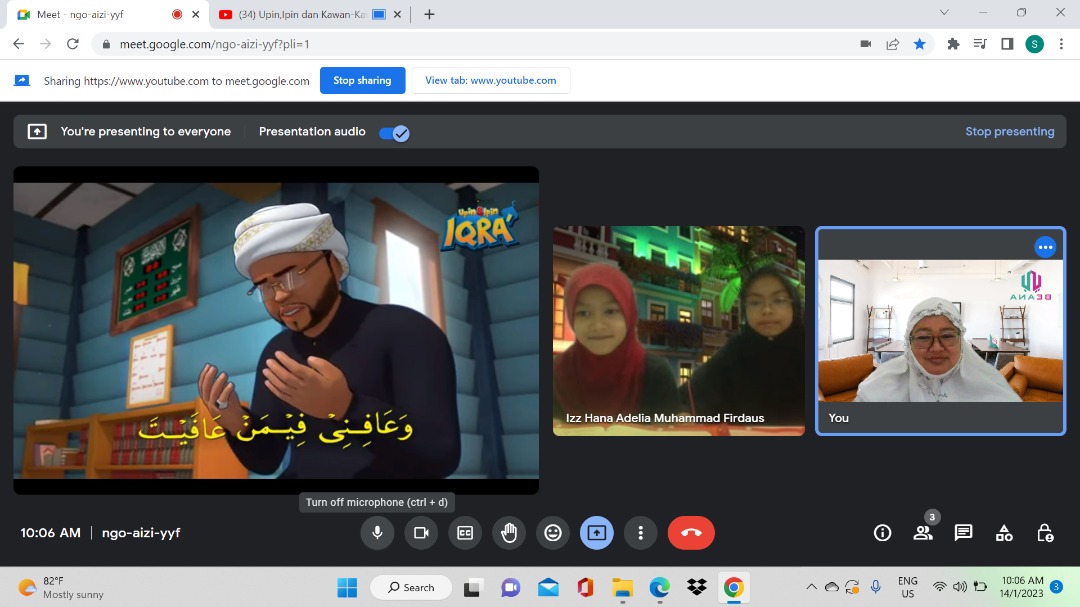Open host controls lock icon

click(x=1045, y=533)
